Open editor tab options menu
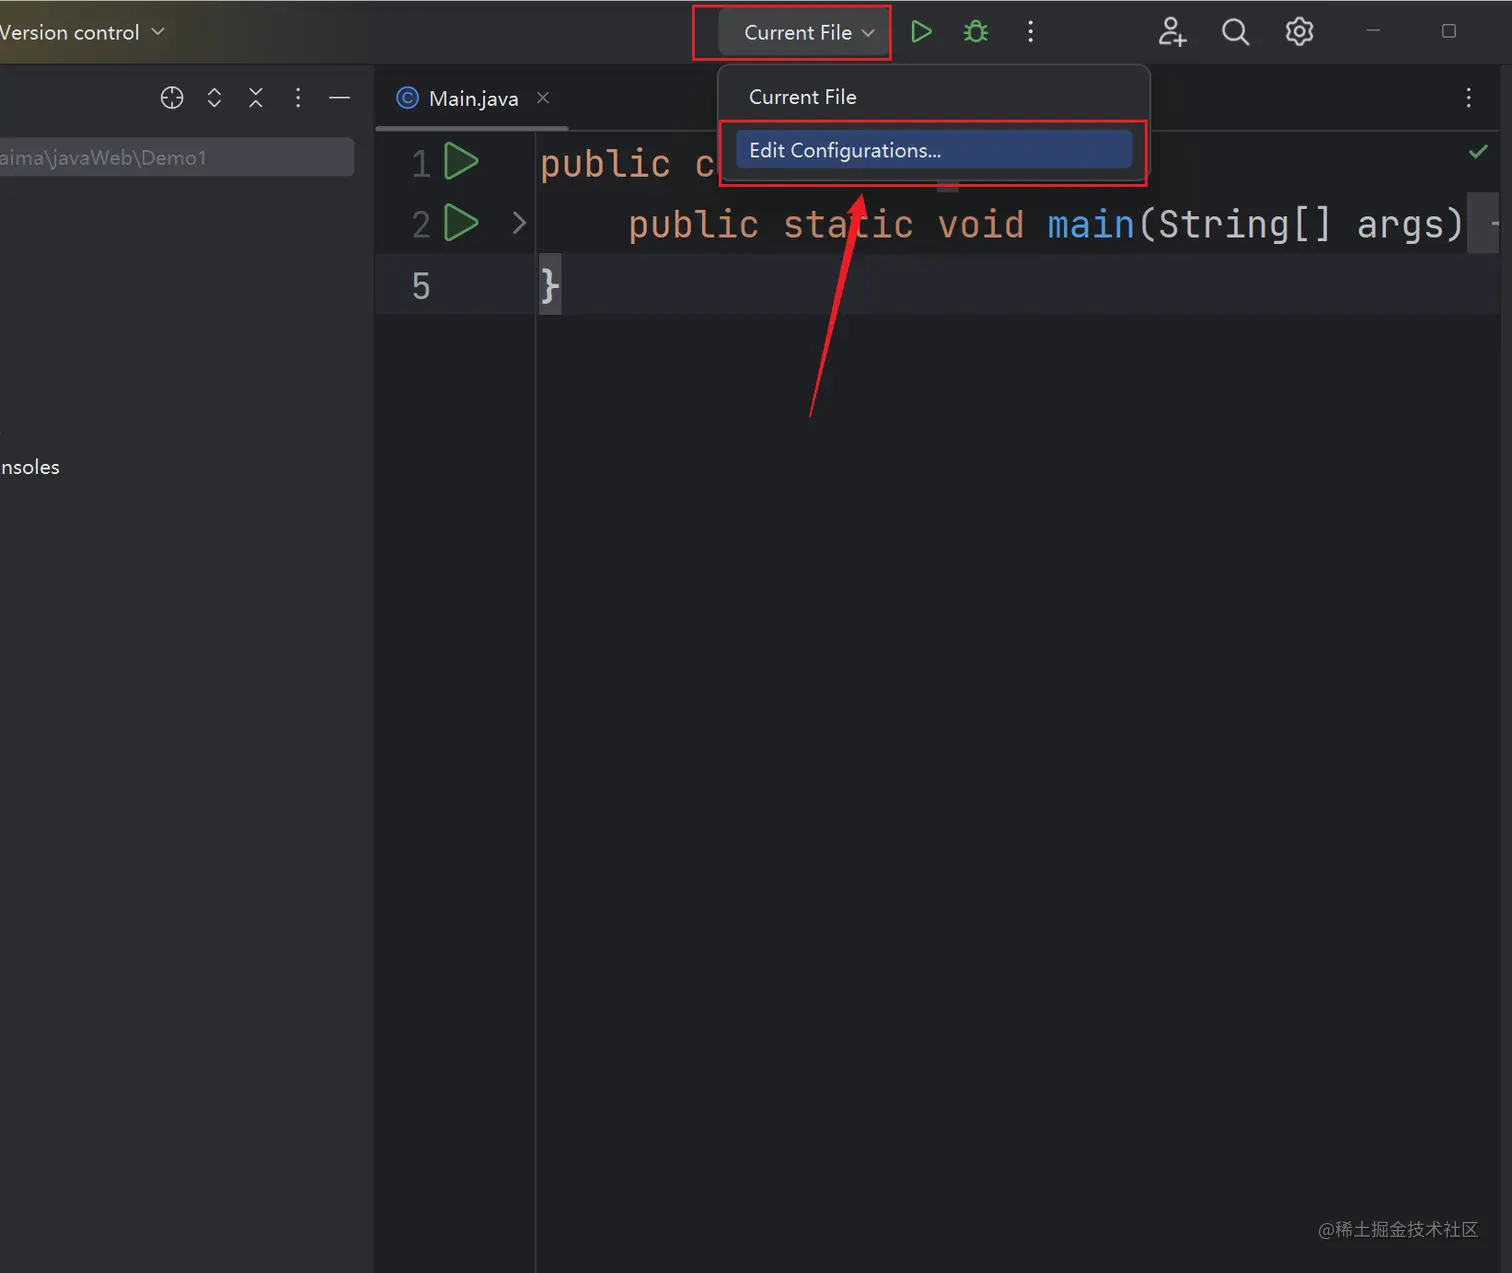Screen dimensions: 1512x1273 coord(1468,98)
